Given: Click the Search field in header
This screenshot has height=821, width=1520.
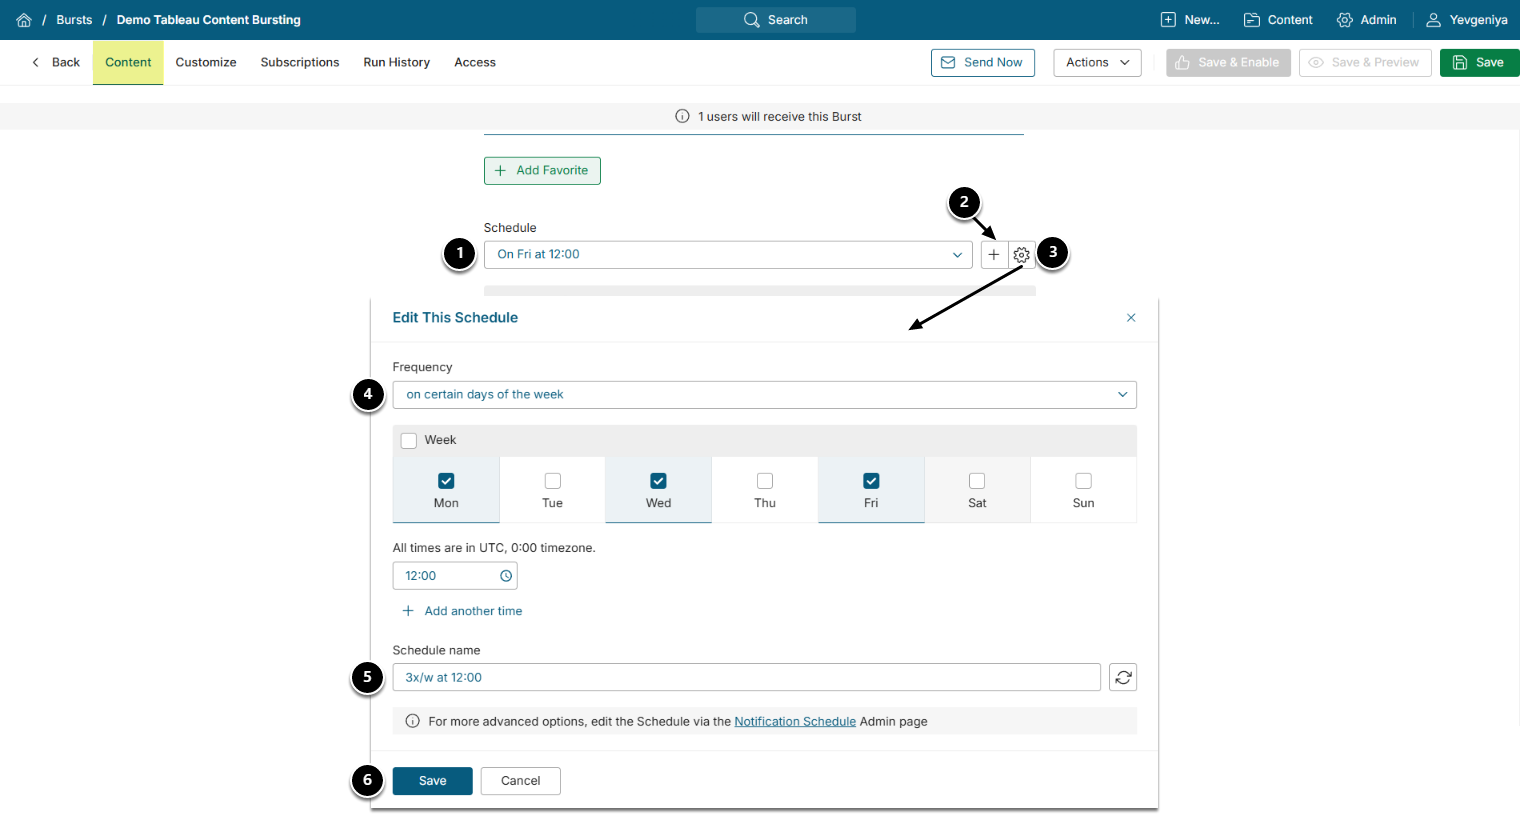Looking at the screenshot, I should click(x=776, y=20).
